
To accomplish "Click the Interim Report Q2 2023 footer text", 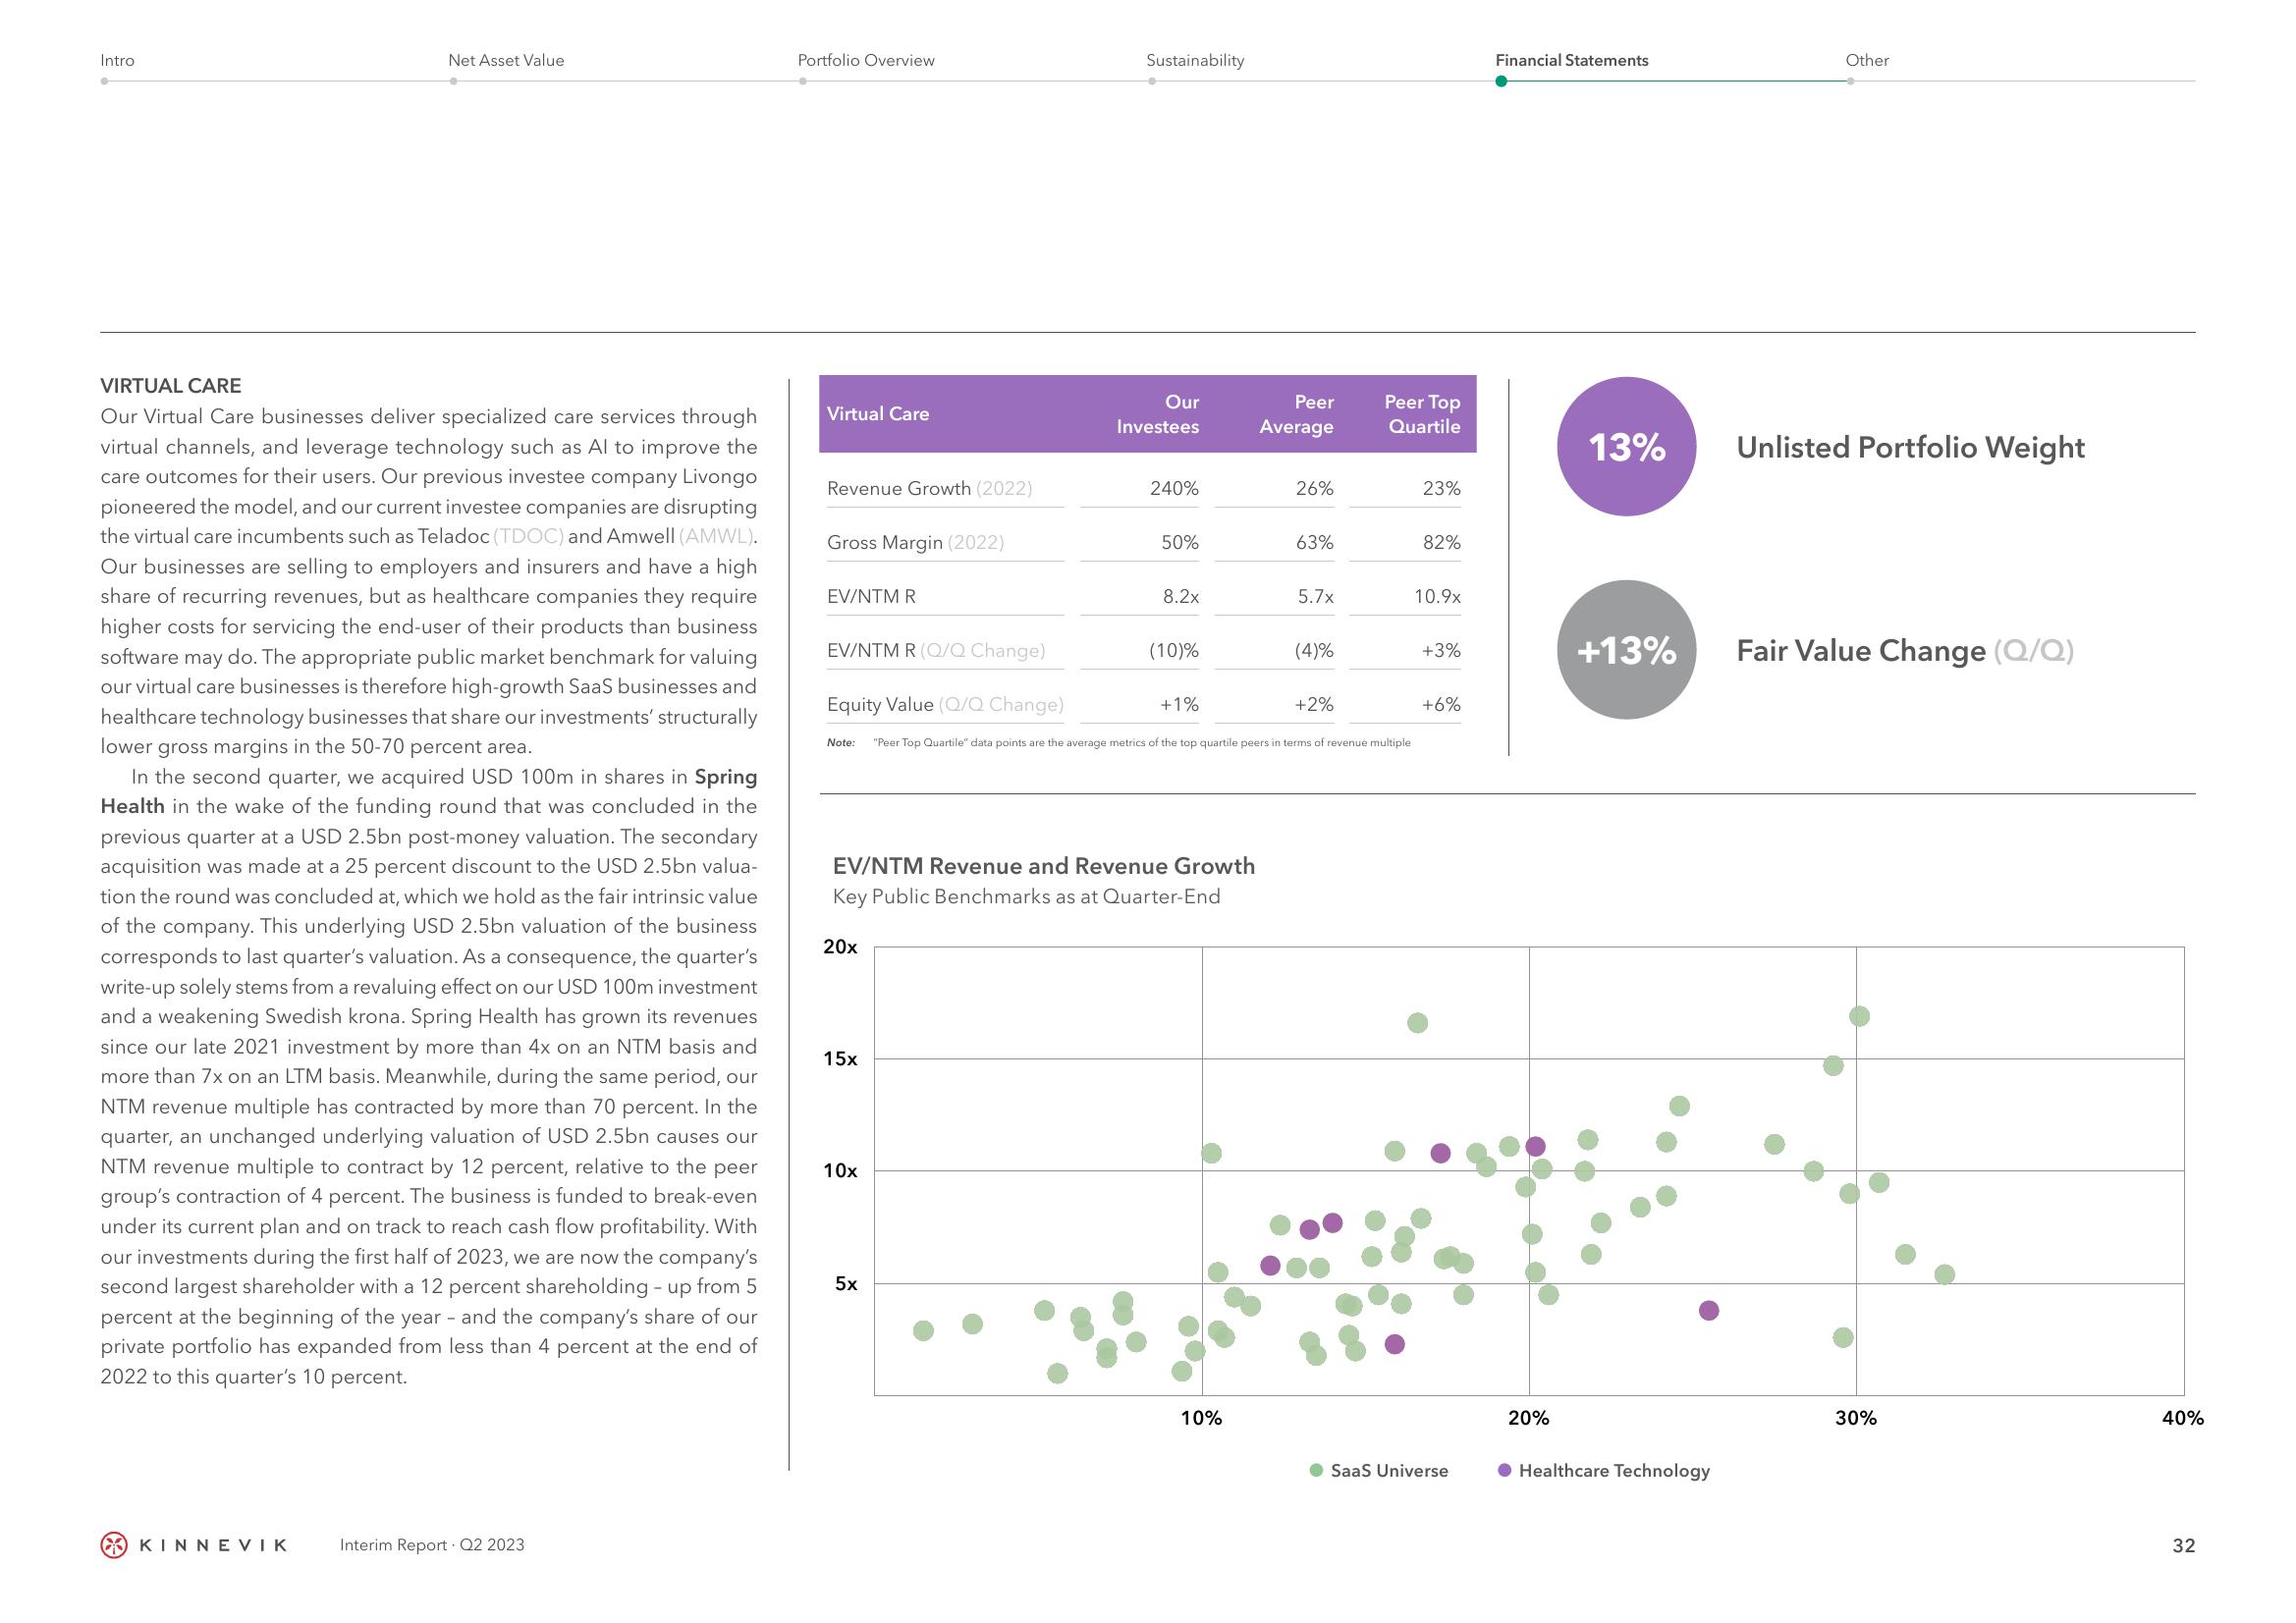I will pos(432,1545).
